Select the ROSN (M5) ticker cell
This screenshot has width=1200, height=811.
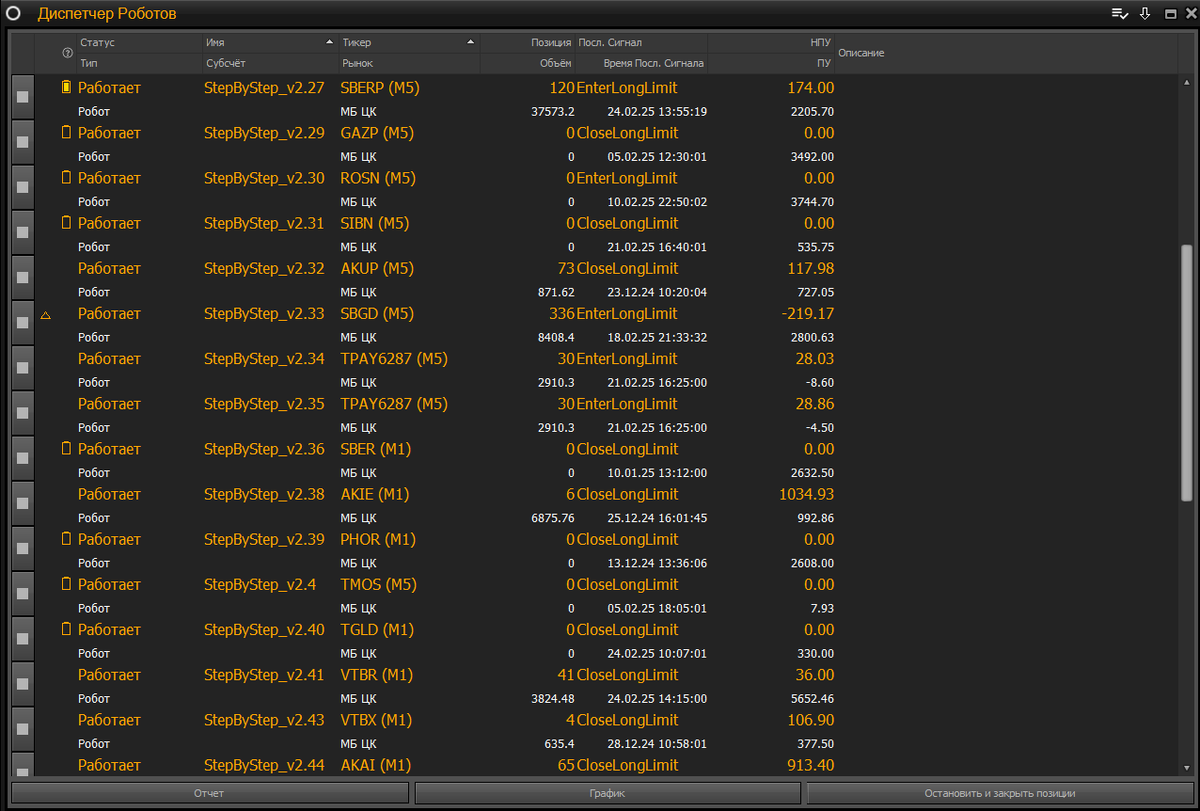[378, 178]
